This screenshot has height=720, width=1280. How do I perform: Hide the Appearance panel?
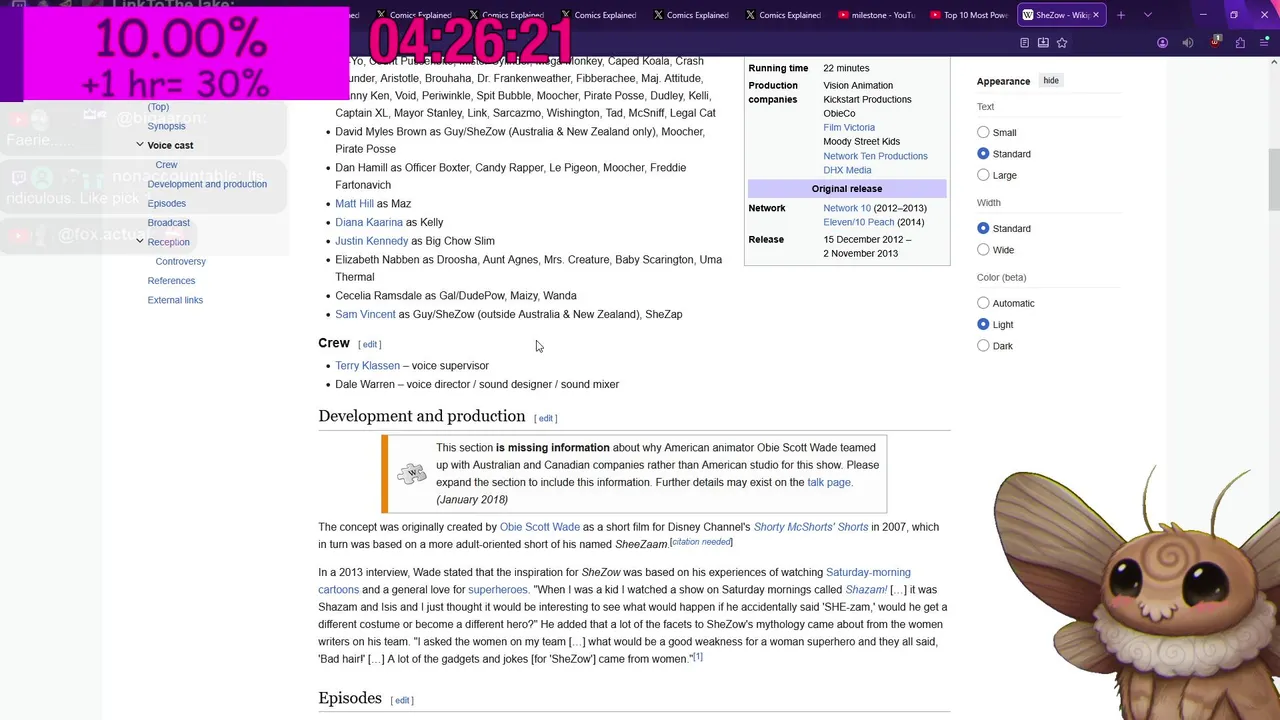coord(1051,80)
